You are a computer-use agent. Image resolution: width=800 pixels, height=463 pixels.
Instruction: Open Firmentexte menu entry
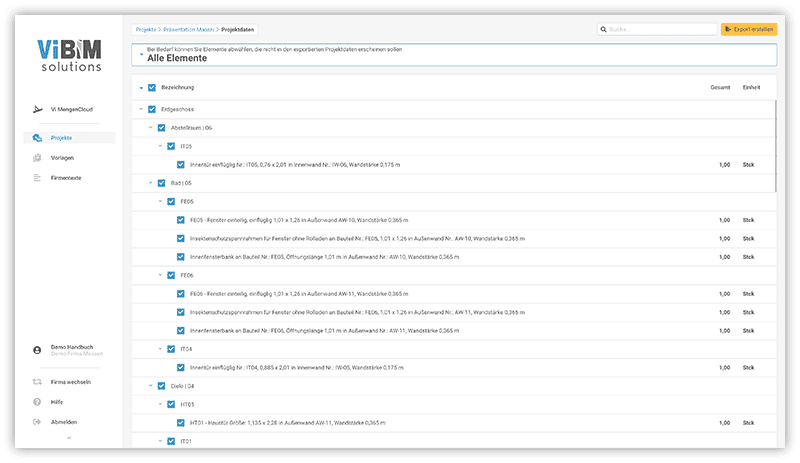[66, 178]
